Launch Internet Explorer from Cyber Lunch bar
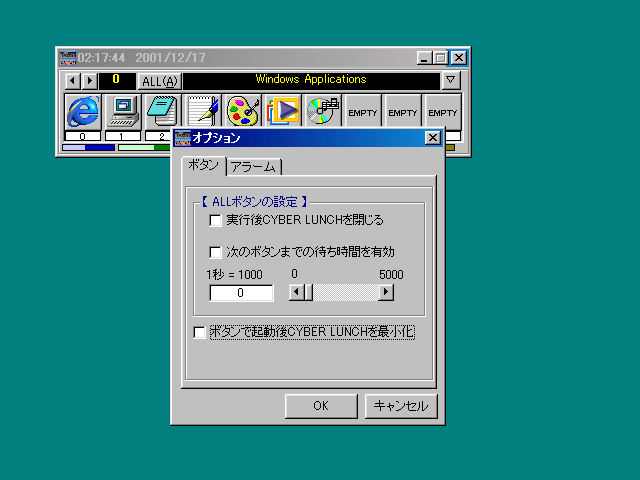This screenshot has width=640, height=480. click(x=83, y=111)
